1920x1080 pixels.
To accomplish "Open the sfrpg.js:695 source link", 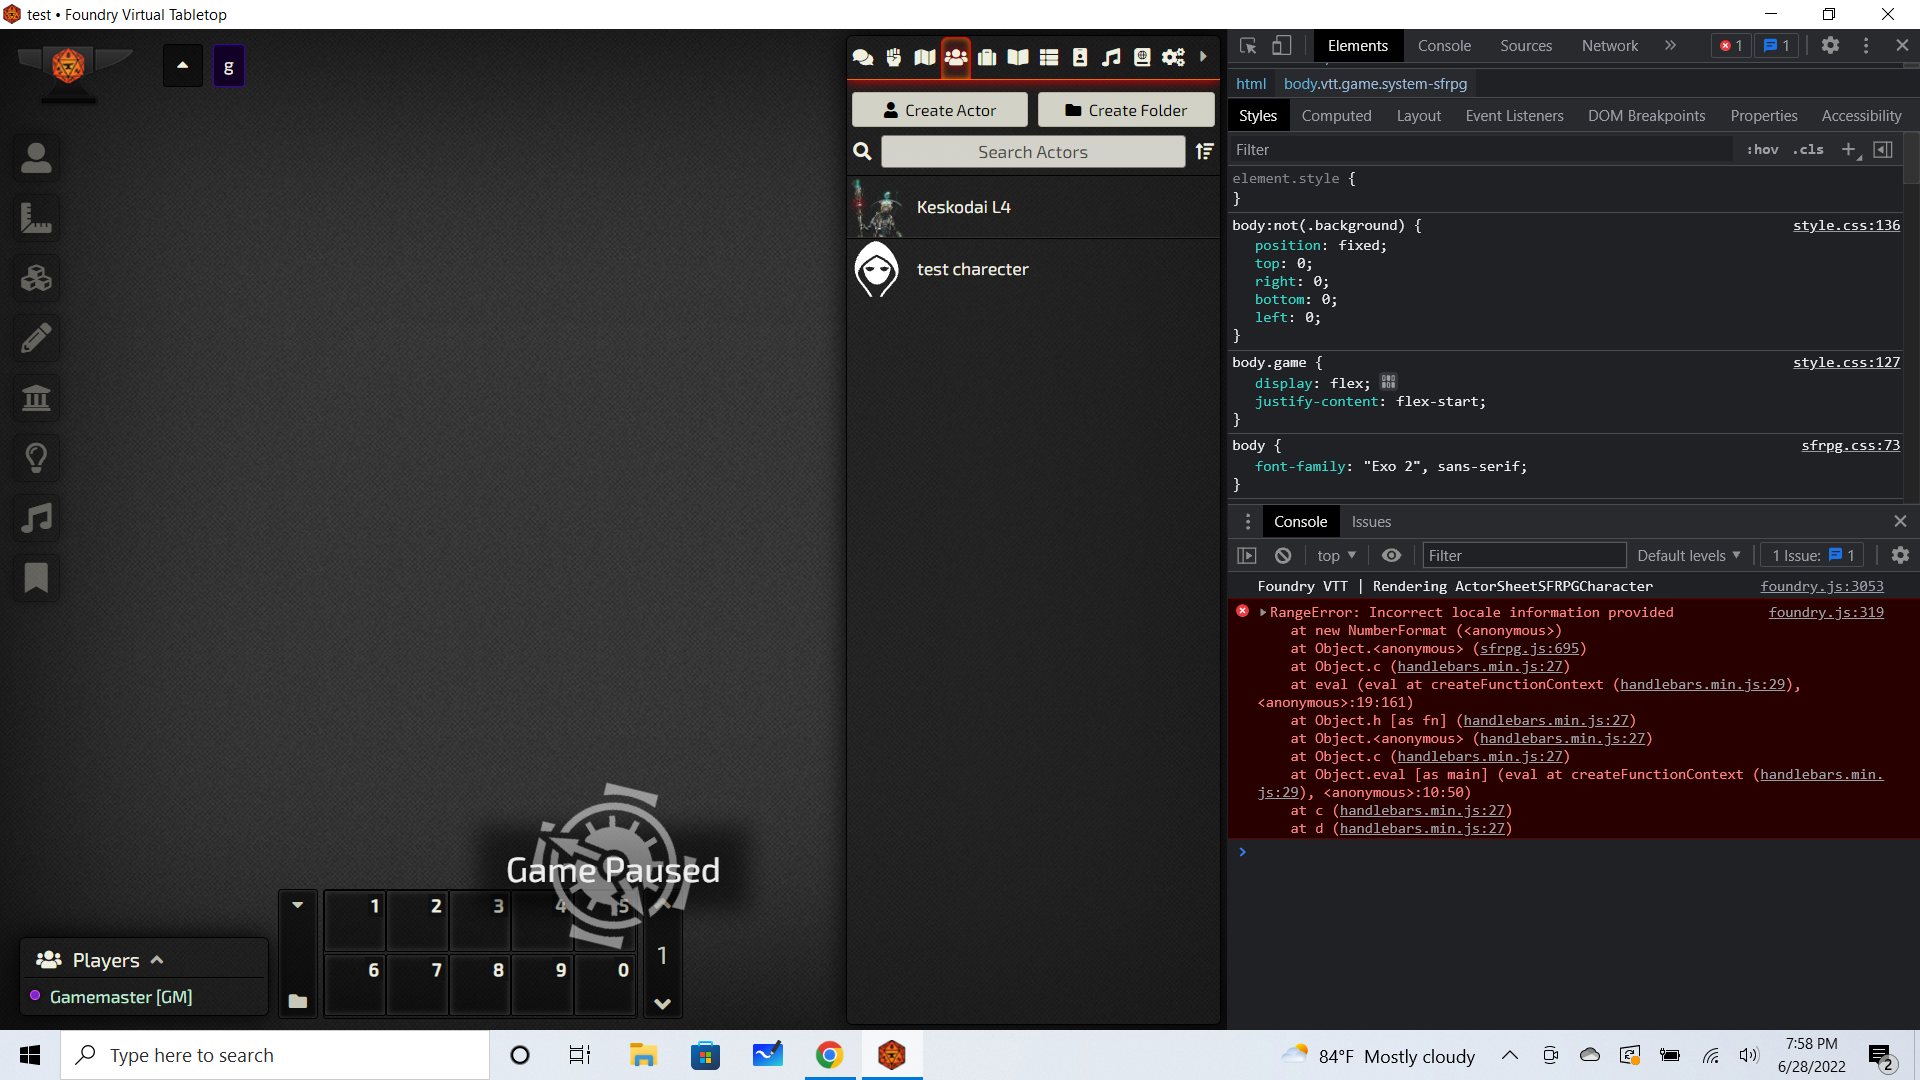I will click(x=1529, y=649).
